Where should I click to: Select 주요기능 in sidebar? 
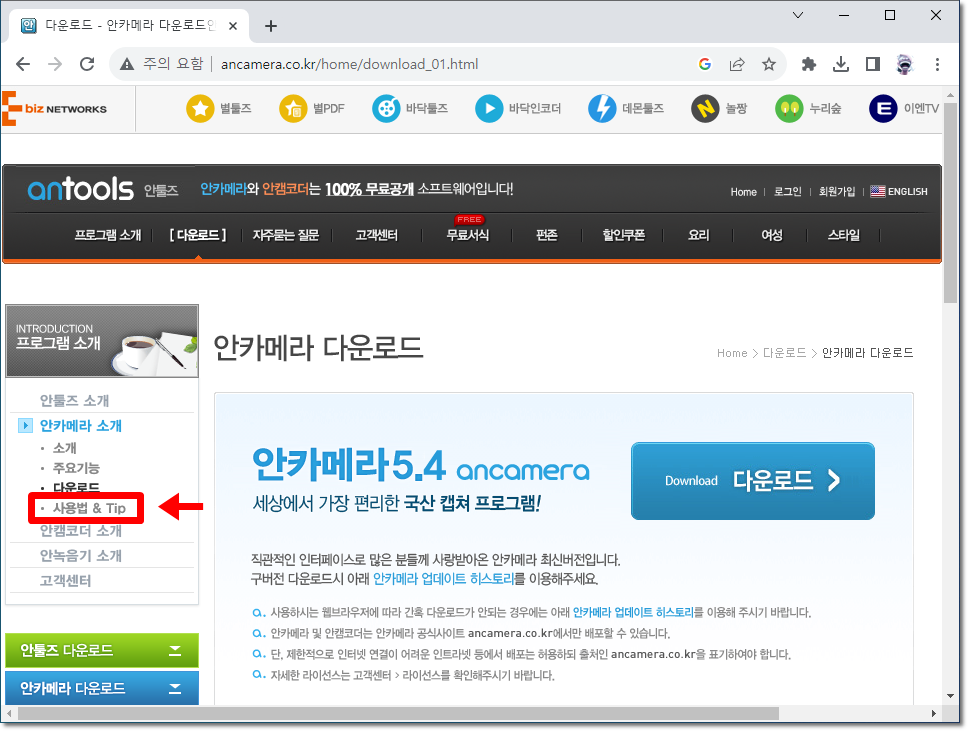click(x=76, y=468)
